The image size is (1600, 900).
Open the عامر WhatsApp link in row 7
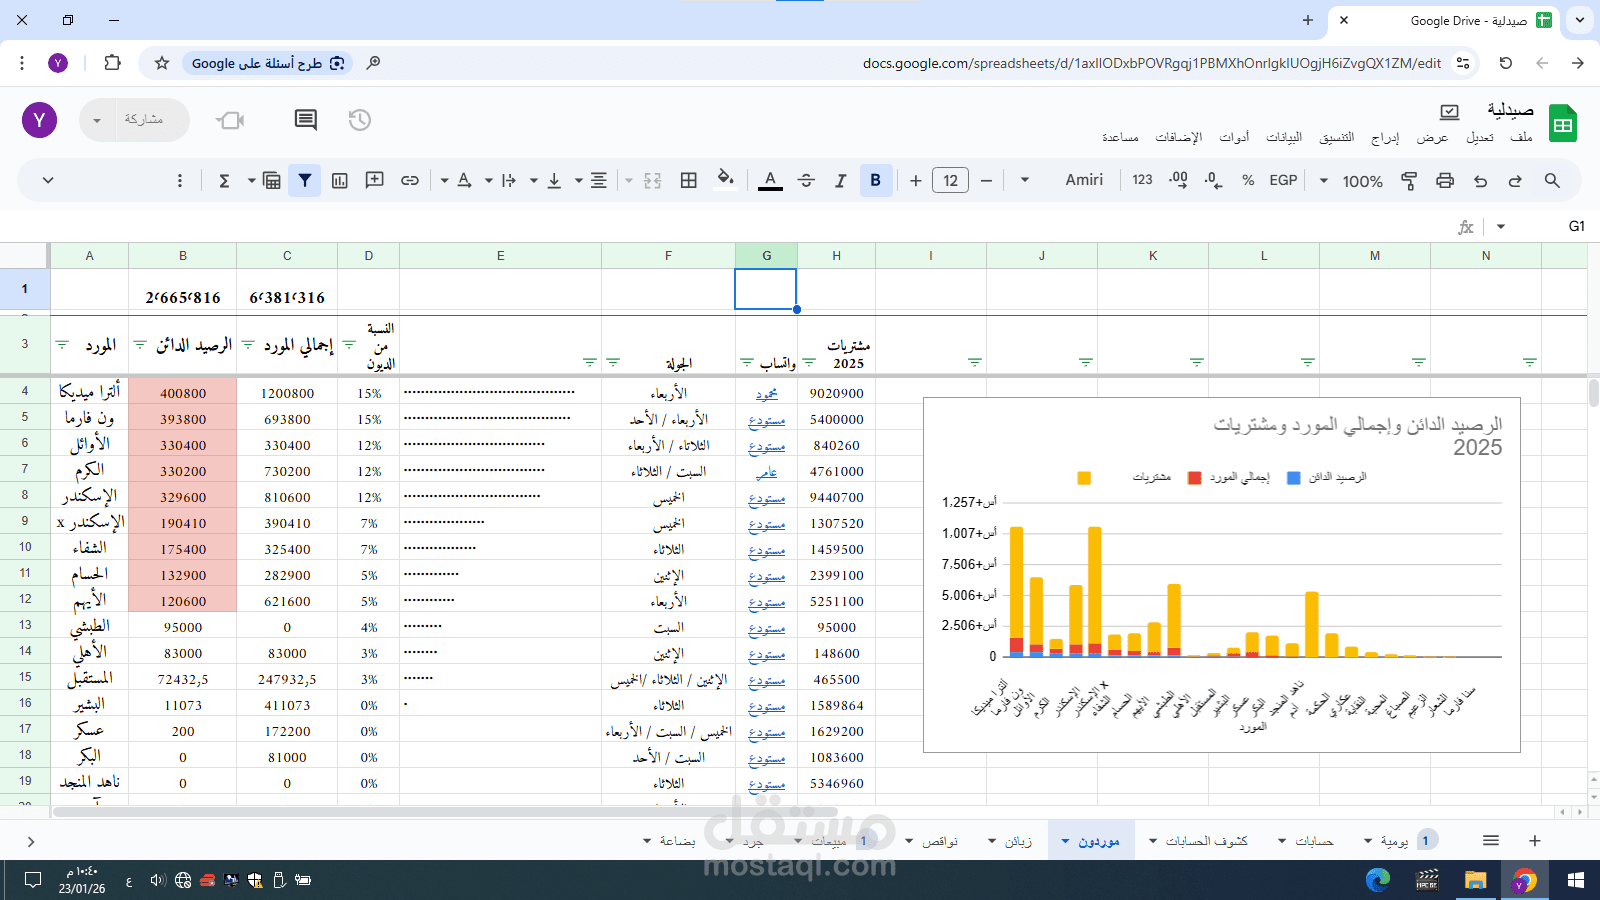[767, 472]
